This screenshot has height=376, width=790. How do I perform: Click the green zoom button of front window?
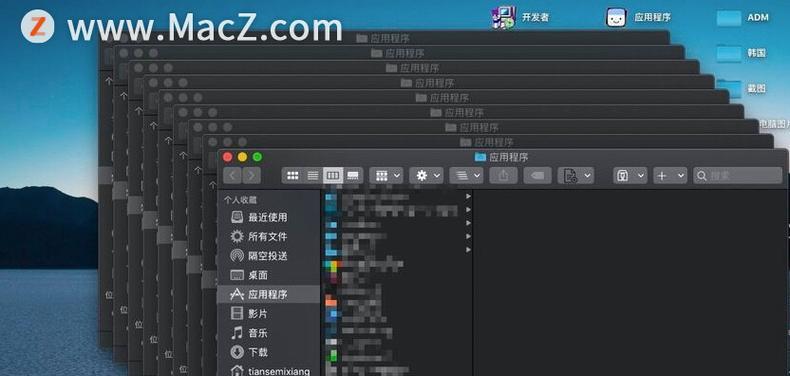257,157
